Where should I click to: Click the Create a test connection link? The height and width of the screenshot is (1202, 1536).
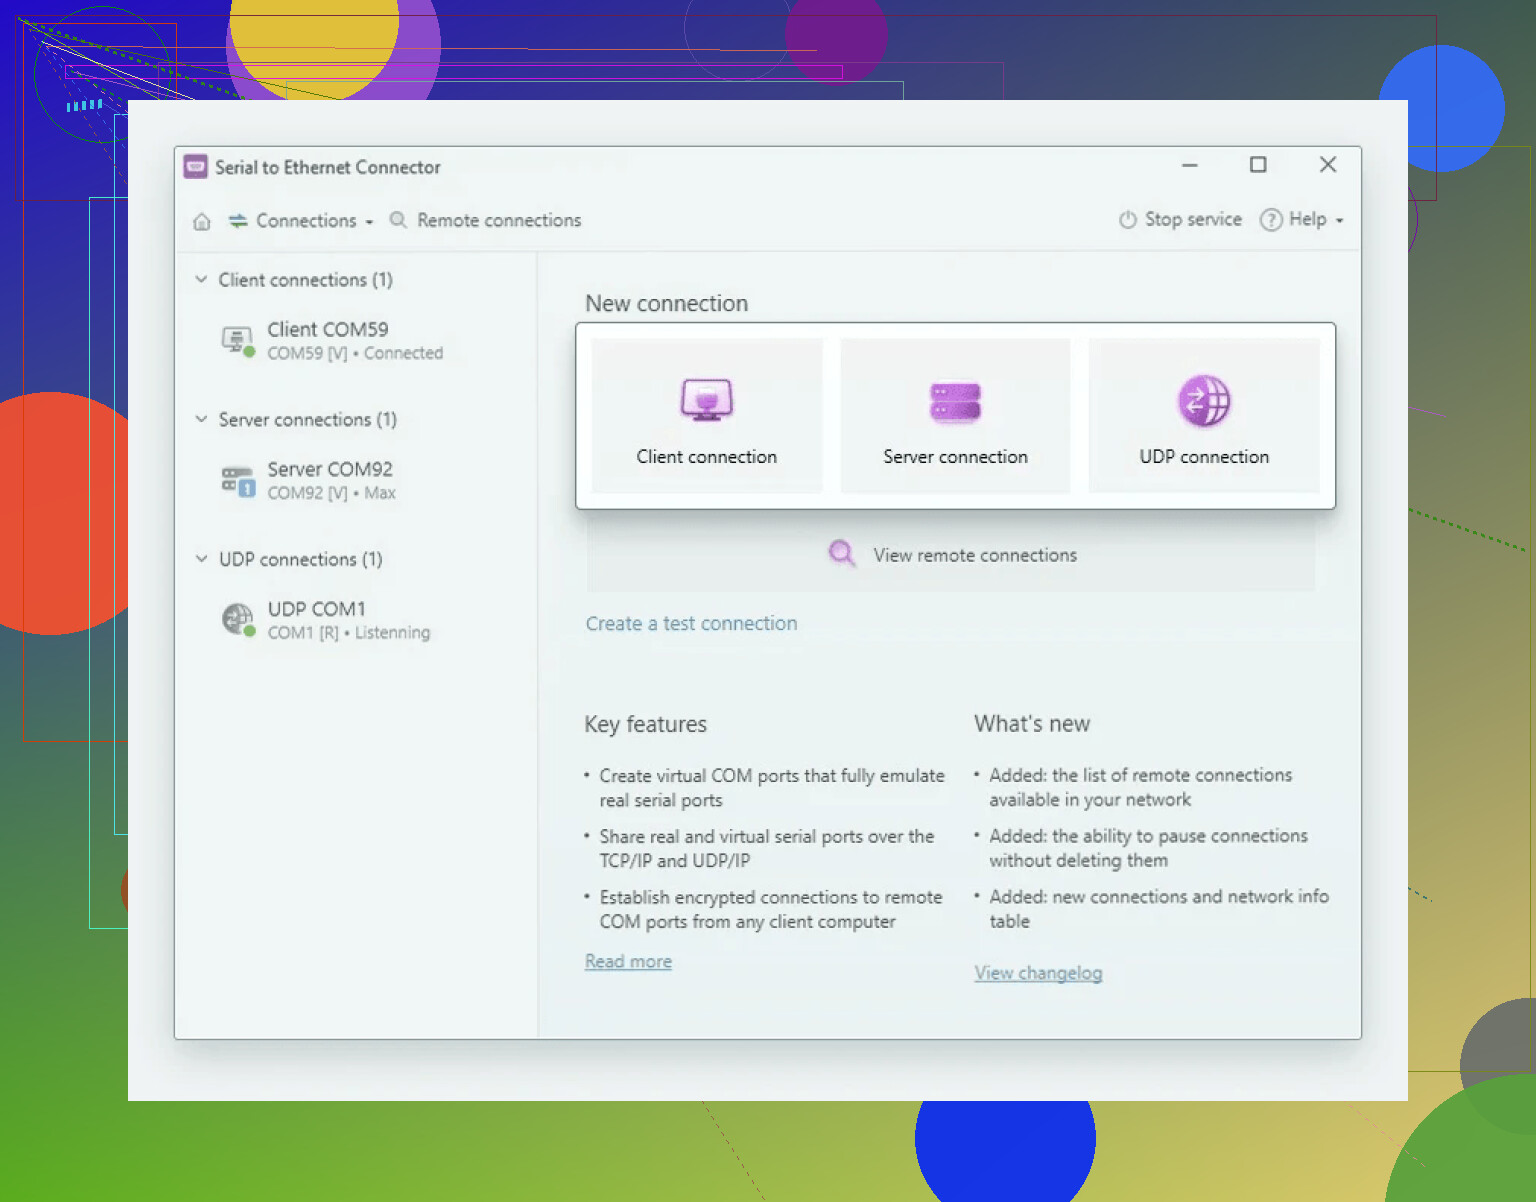click(691, 624)
